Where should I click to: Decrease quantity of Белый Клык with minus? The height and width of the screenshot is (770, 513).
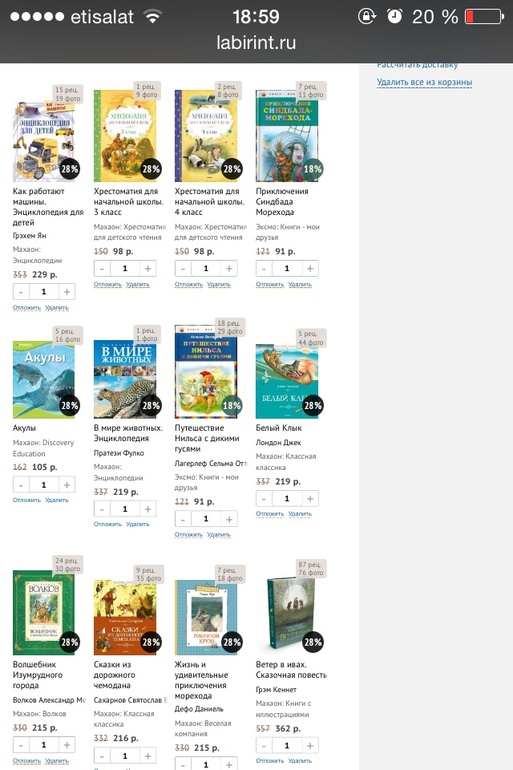pos(264,499)
